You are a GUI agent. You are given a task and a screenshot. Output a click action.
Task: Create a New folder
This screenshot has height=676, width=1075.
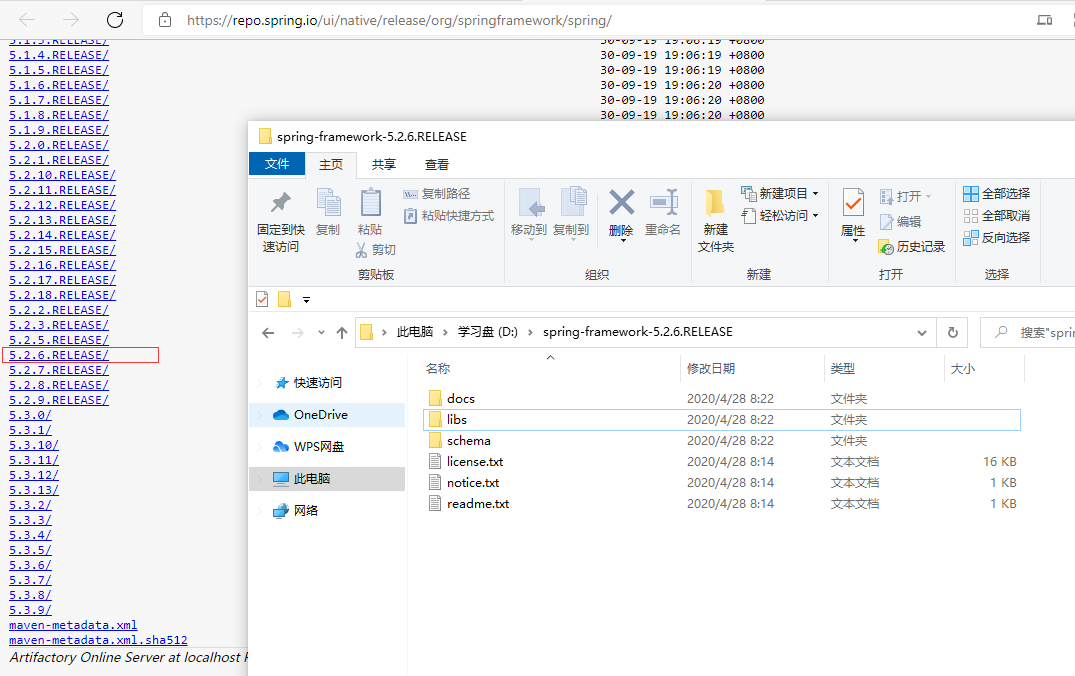(x=716, y=221)
